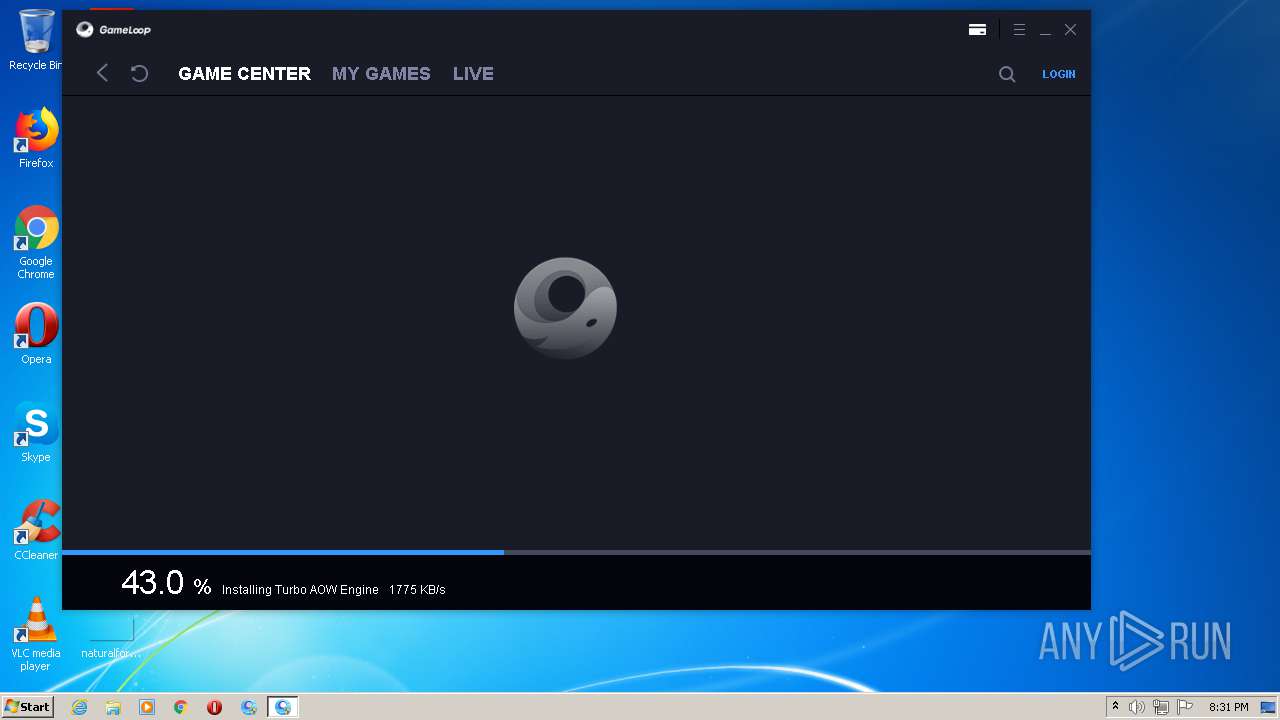The image size is (1280, 720).
Task: Click the Show desktop button
Action: pos(1268,707)
